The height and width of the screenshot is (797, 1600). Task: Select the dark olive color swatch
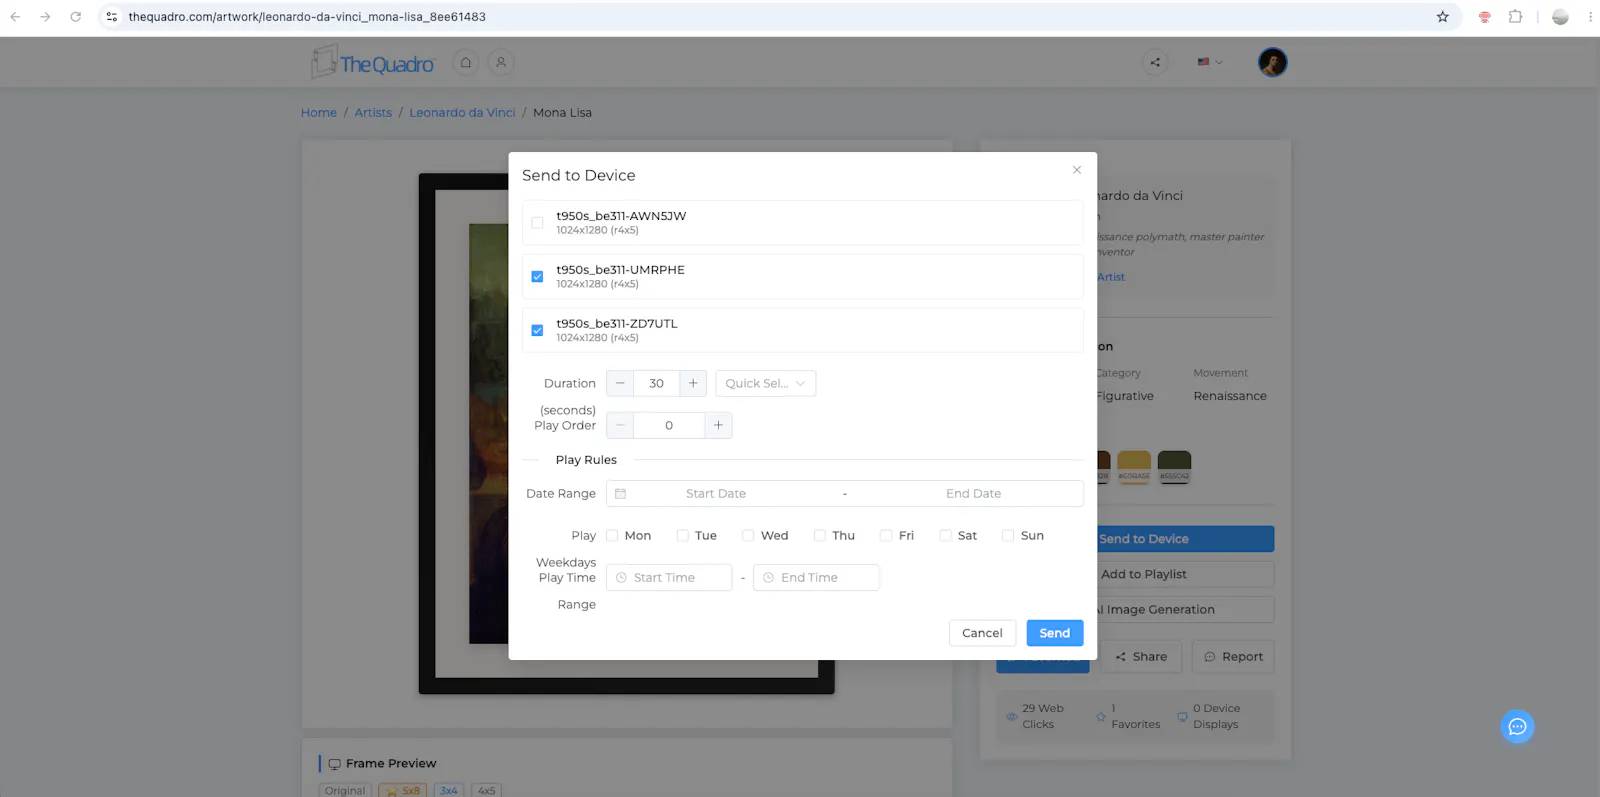coord(1174,466)
